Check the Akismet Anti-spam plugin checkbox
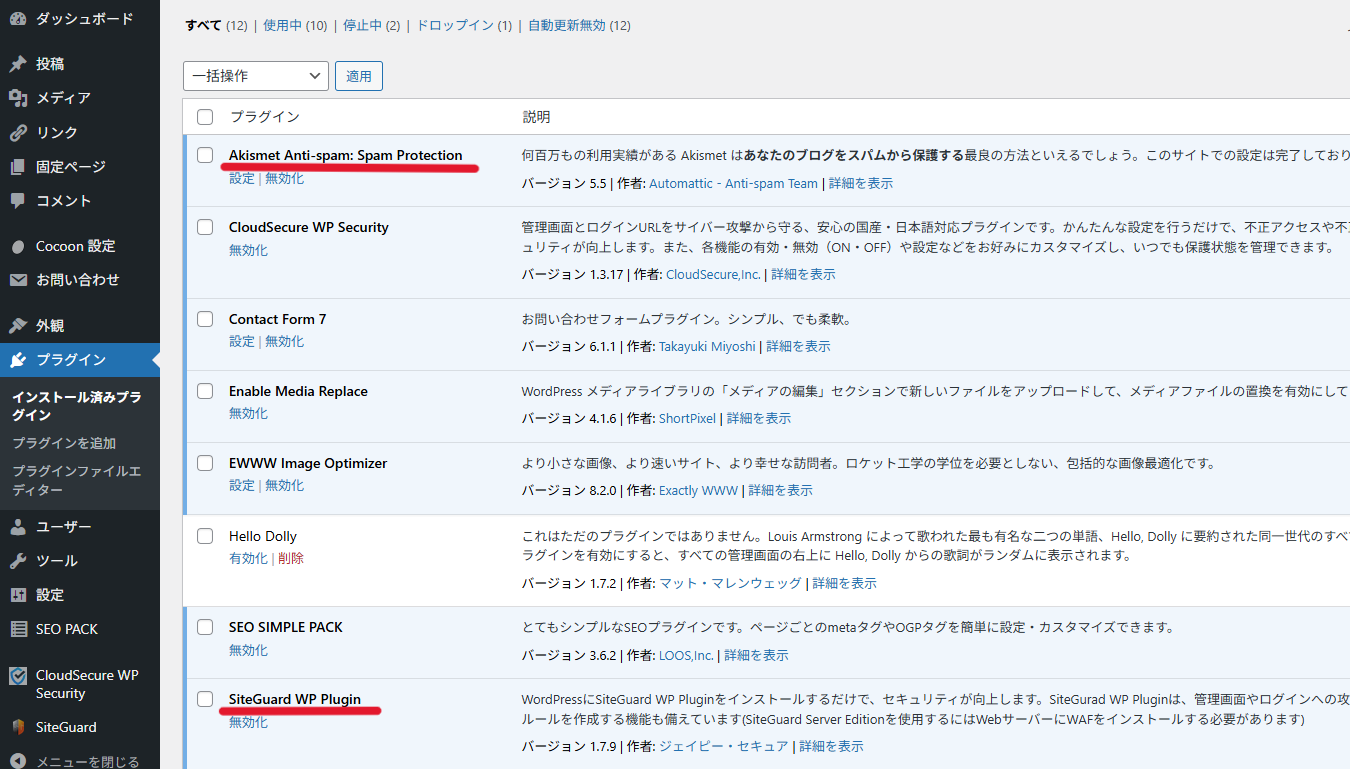1350x769 pixels. coord(205,155)
